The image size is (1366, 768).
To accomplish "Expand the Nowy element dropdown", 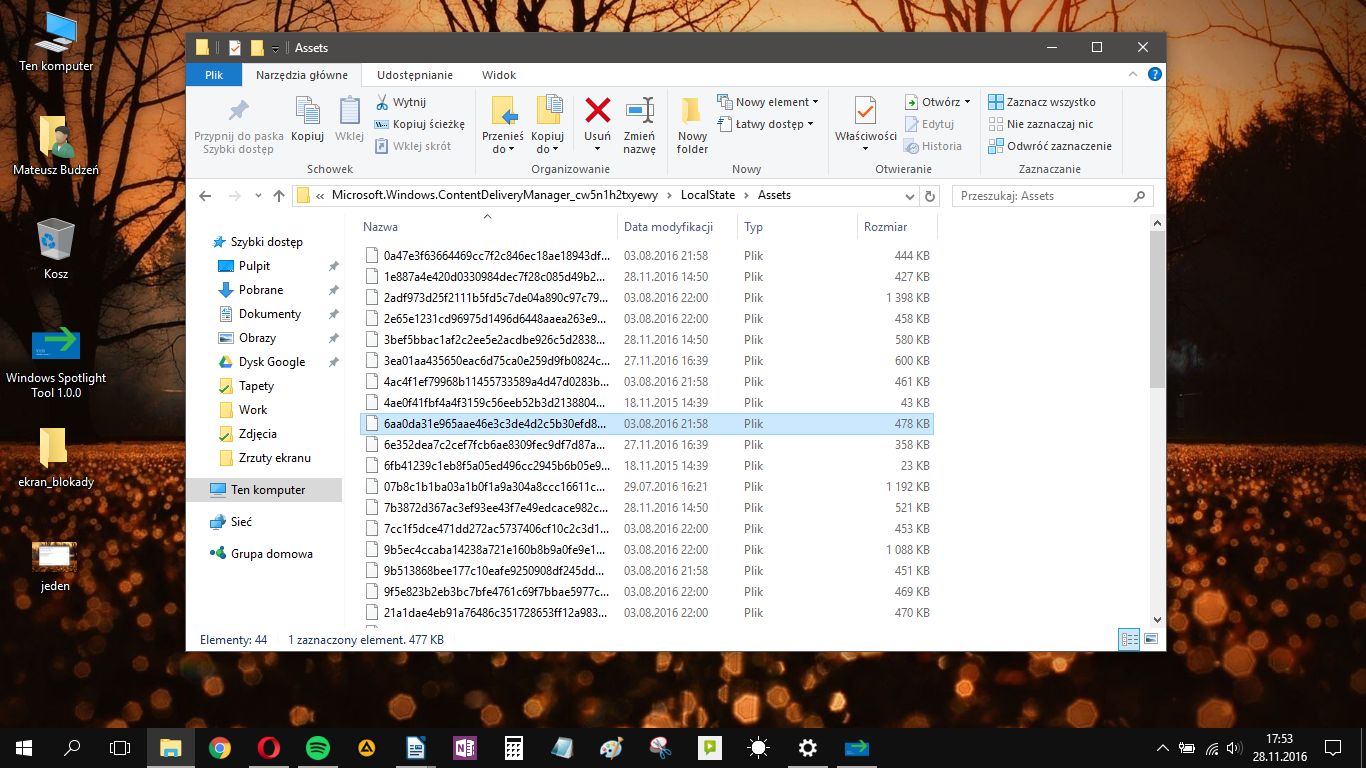I will [x=768, y=102].
